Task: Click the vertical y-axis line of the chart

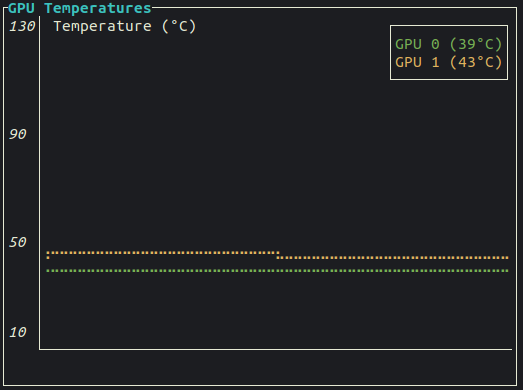Action: [40, 182]
